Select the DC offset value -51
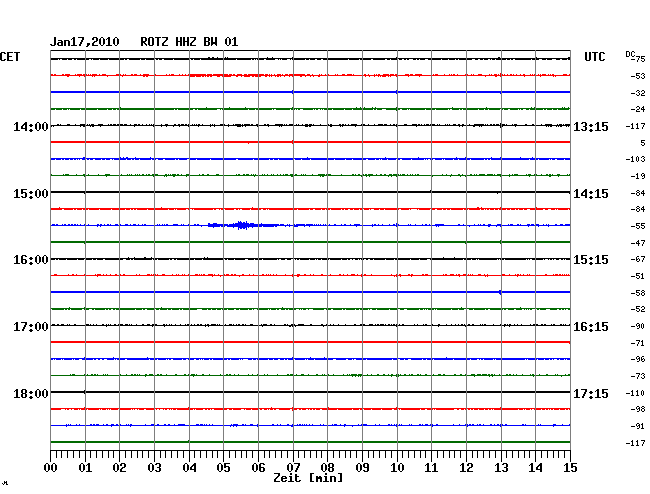The width and height of the screenshot is (650, 494). tap(638, 276)
